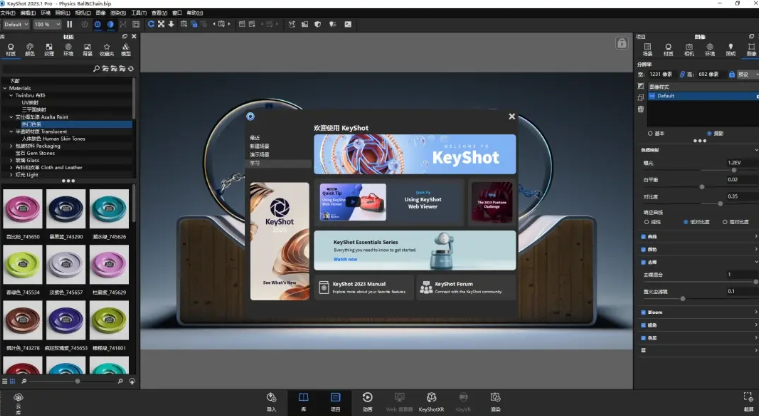Open the Default workspace dropdown

click(x=17, y=23)
